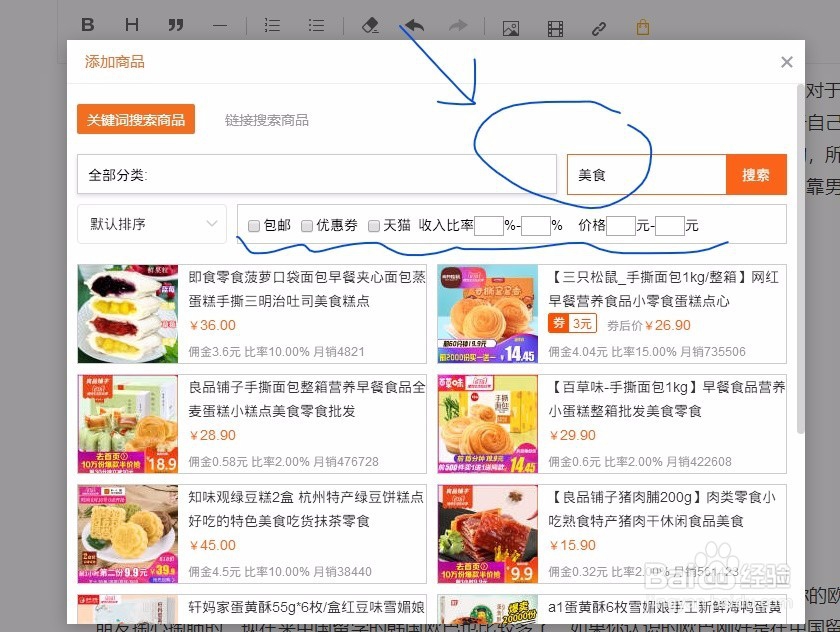The width and height of the screenshot is (840, 632).
Task: Open product title 即食零食菠萝口袋面包
Action: [306, 289]
